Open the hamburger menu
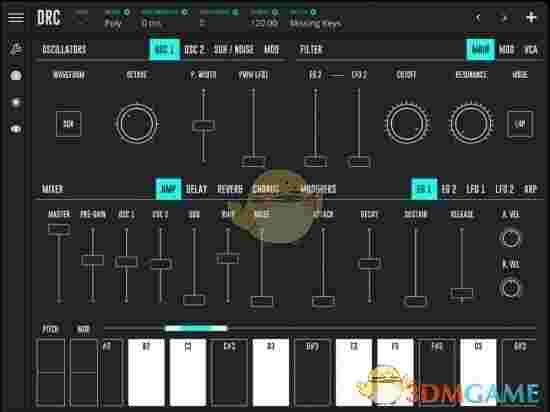550x412 pixels. pos(16,17)
